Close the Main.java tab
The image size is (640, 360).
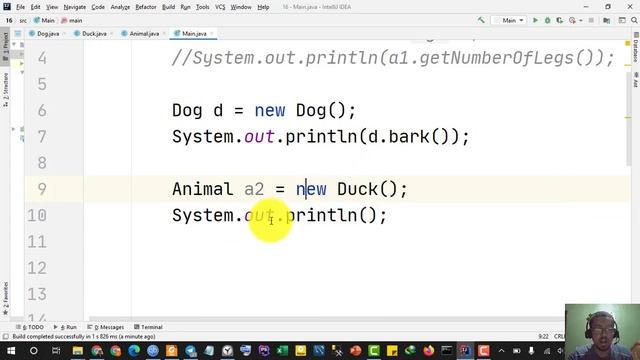pos(212,33)
